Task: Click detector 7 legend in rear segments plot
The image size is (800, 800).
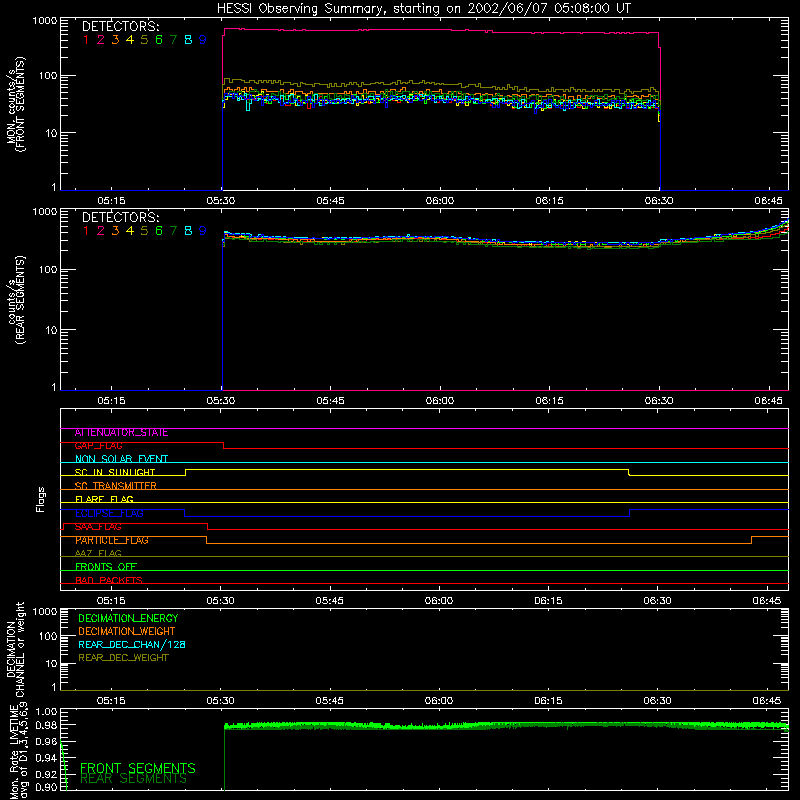Action: coord(173,231)
